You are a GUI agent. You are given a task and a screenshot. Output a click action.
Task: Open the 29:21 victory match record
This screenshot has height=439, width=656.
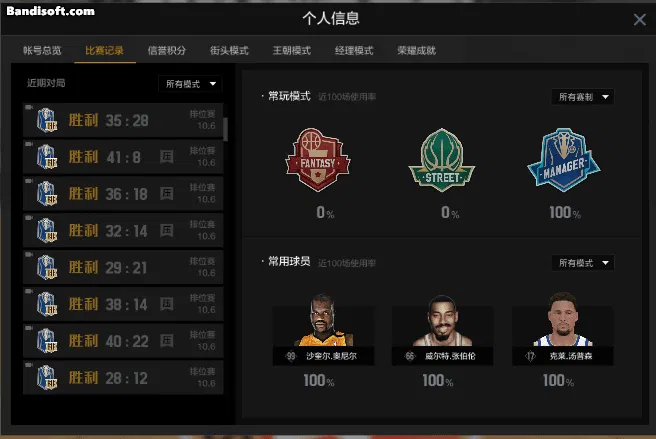(x=123, y=267)
